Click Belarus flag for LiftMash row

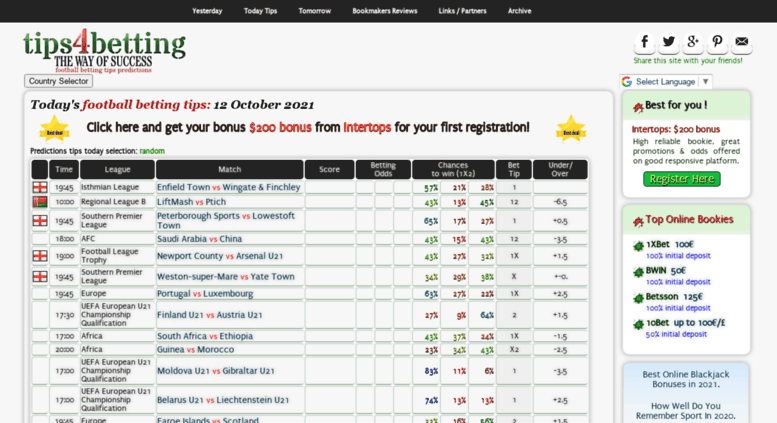tap(40, 202)
